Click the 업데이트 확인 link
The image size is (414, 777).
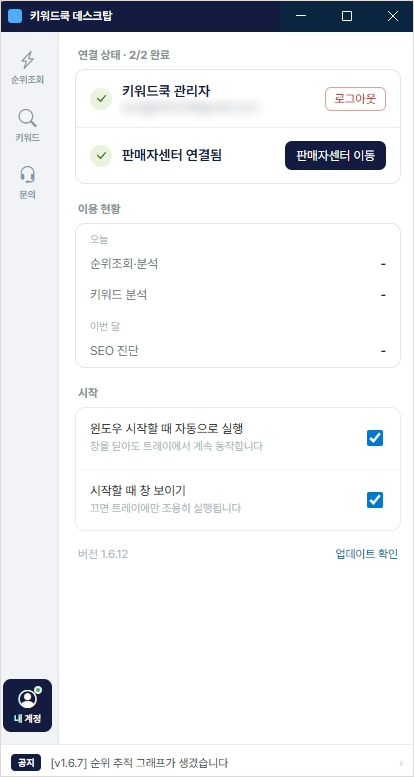point(367,554)
